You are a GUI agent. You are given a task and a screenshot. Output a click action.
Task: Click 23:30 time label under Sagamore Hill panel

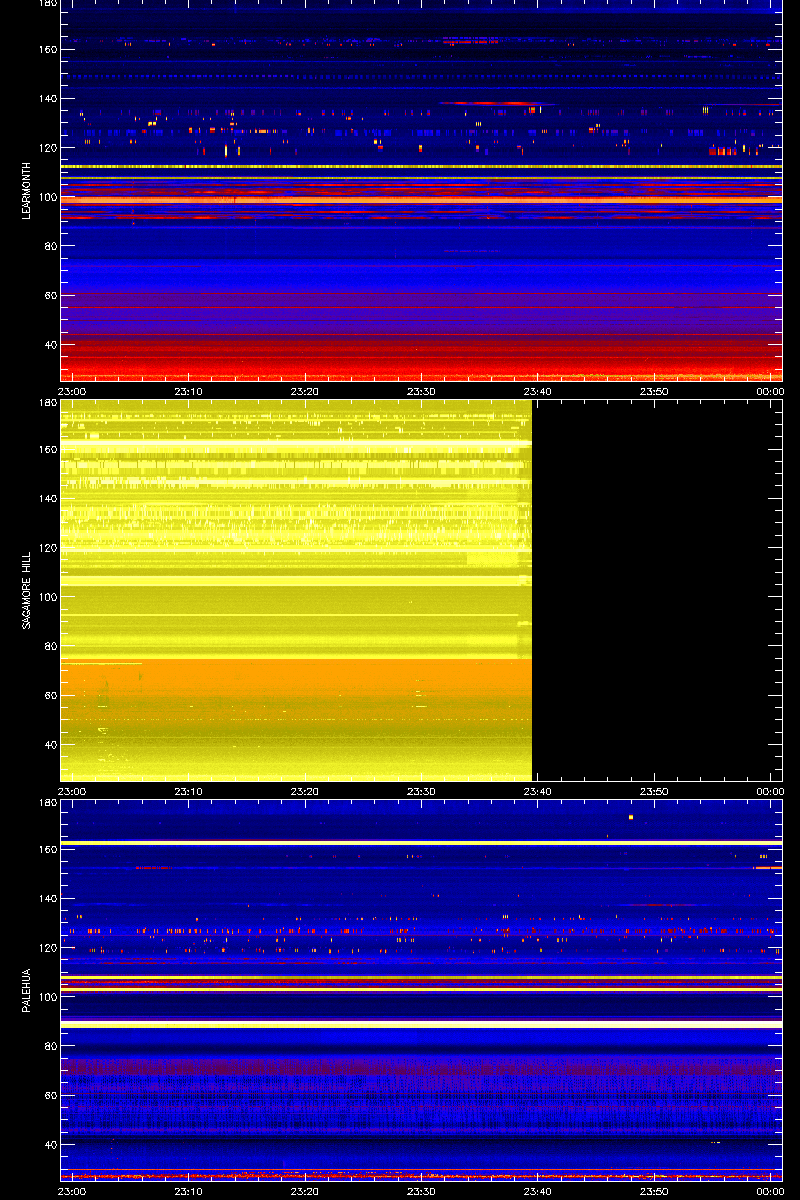tap(421, 792)
